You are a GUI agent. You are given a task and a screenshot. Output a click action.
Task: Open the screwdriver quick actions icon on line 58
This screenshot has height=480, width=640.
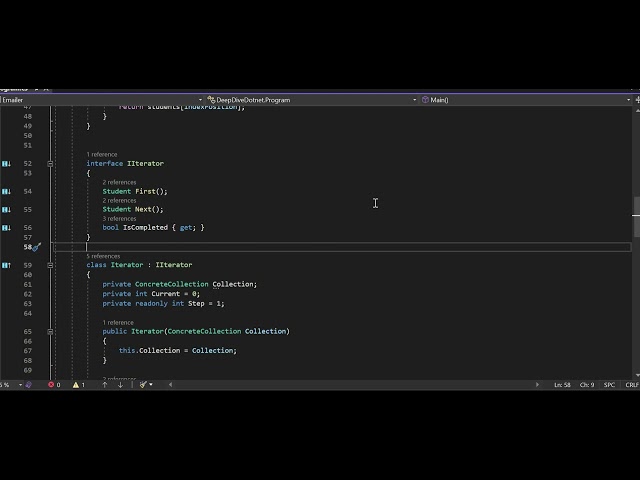[x=37, y=247]
